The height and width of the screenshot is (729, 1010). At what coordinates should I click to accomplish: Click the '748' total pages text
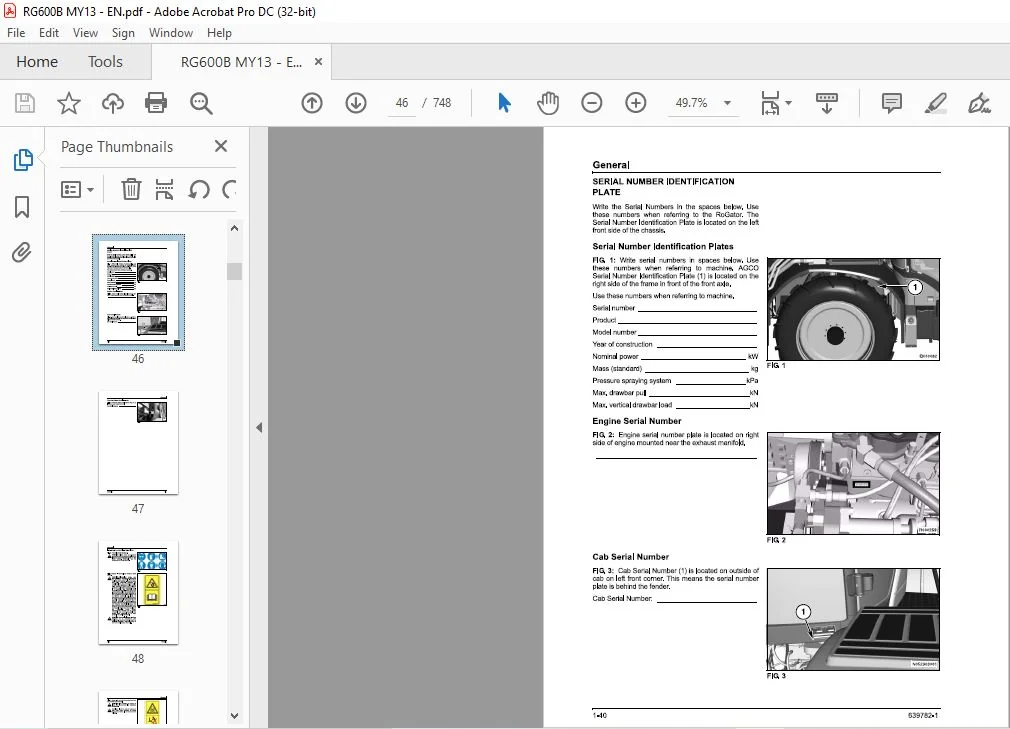click(442, 103)
